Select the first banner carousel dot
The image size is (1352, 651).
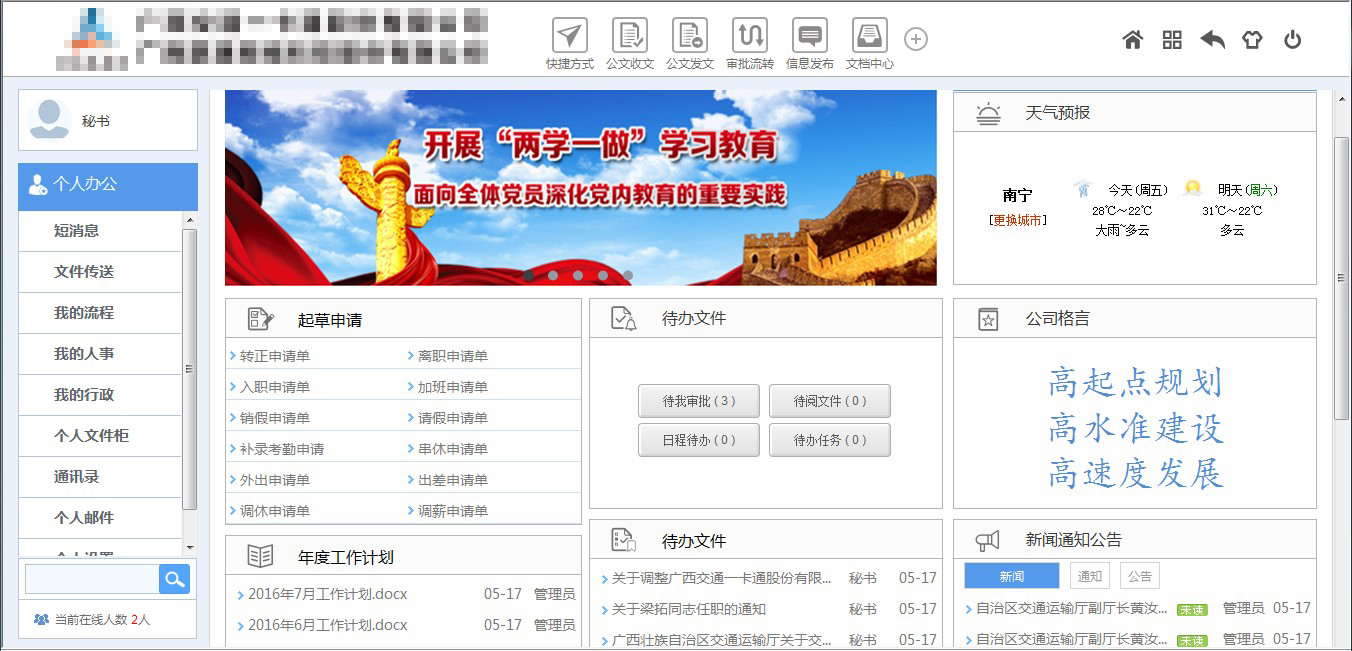point(529,275)
